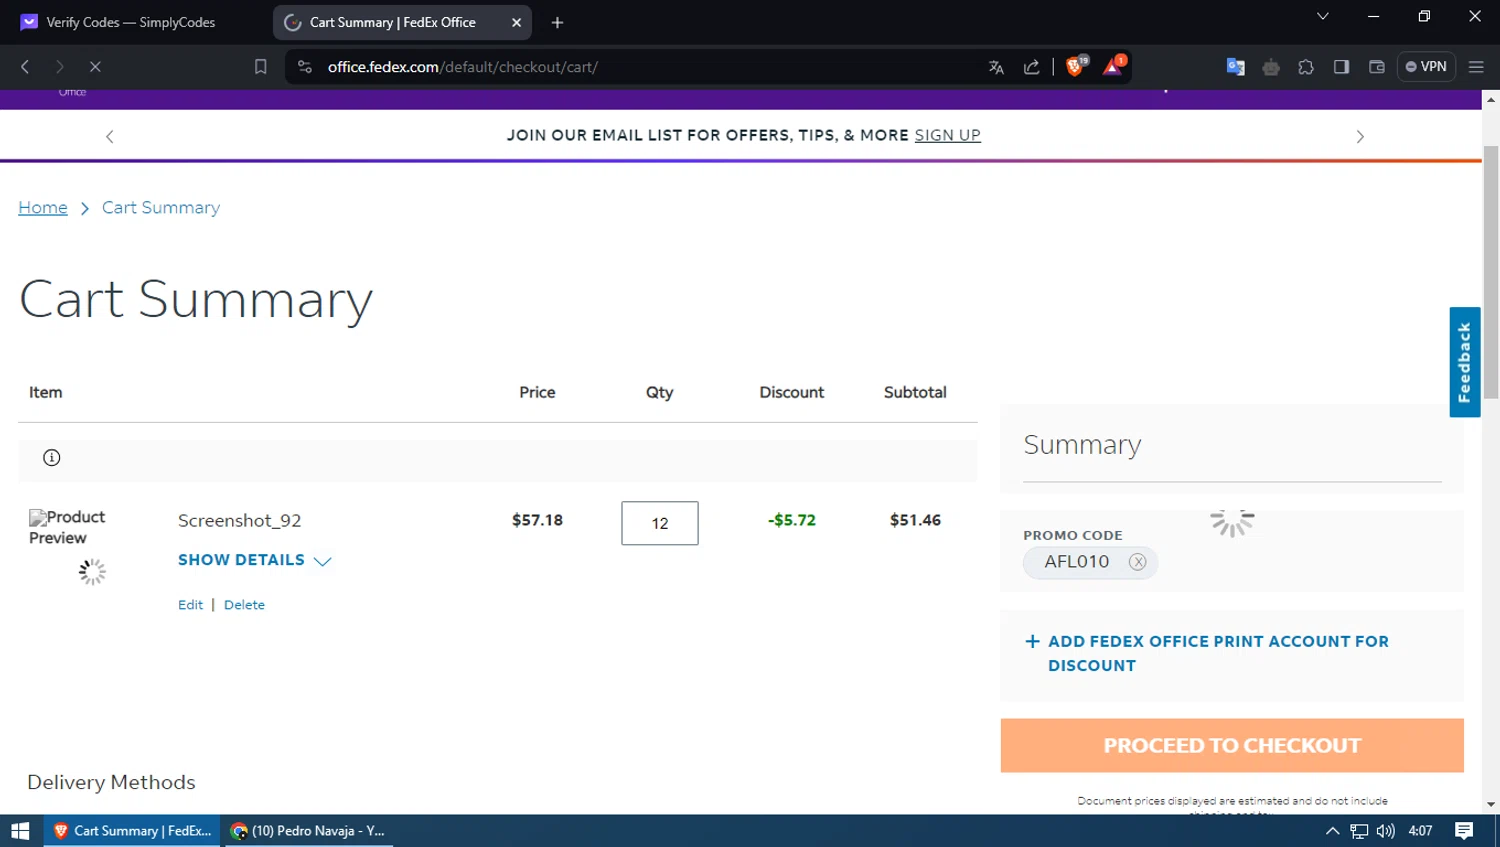Open the tab search down arrow
This screenshot has width=1500, height=847.
point(1322,16)
